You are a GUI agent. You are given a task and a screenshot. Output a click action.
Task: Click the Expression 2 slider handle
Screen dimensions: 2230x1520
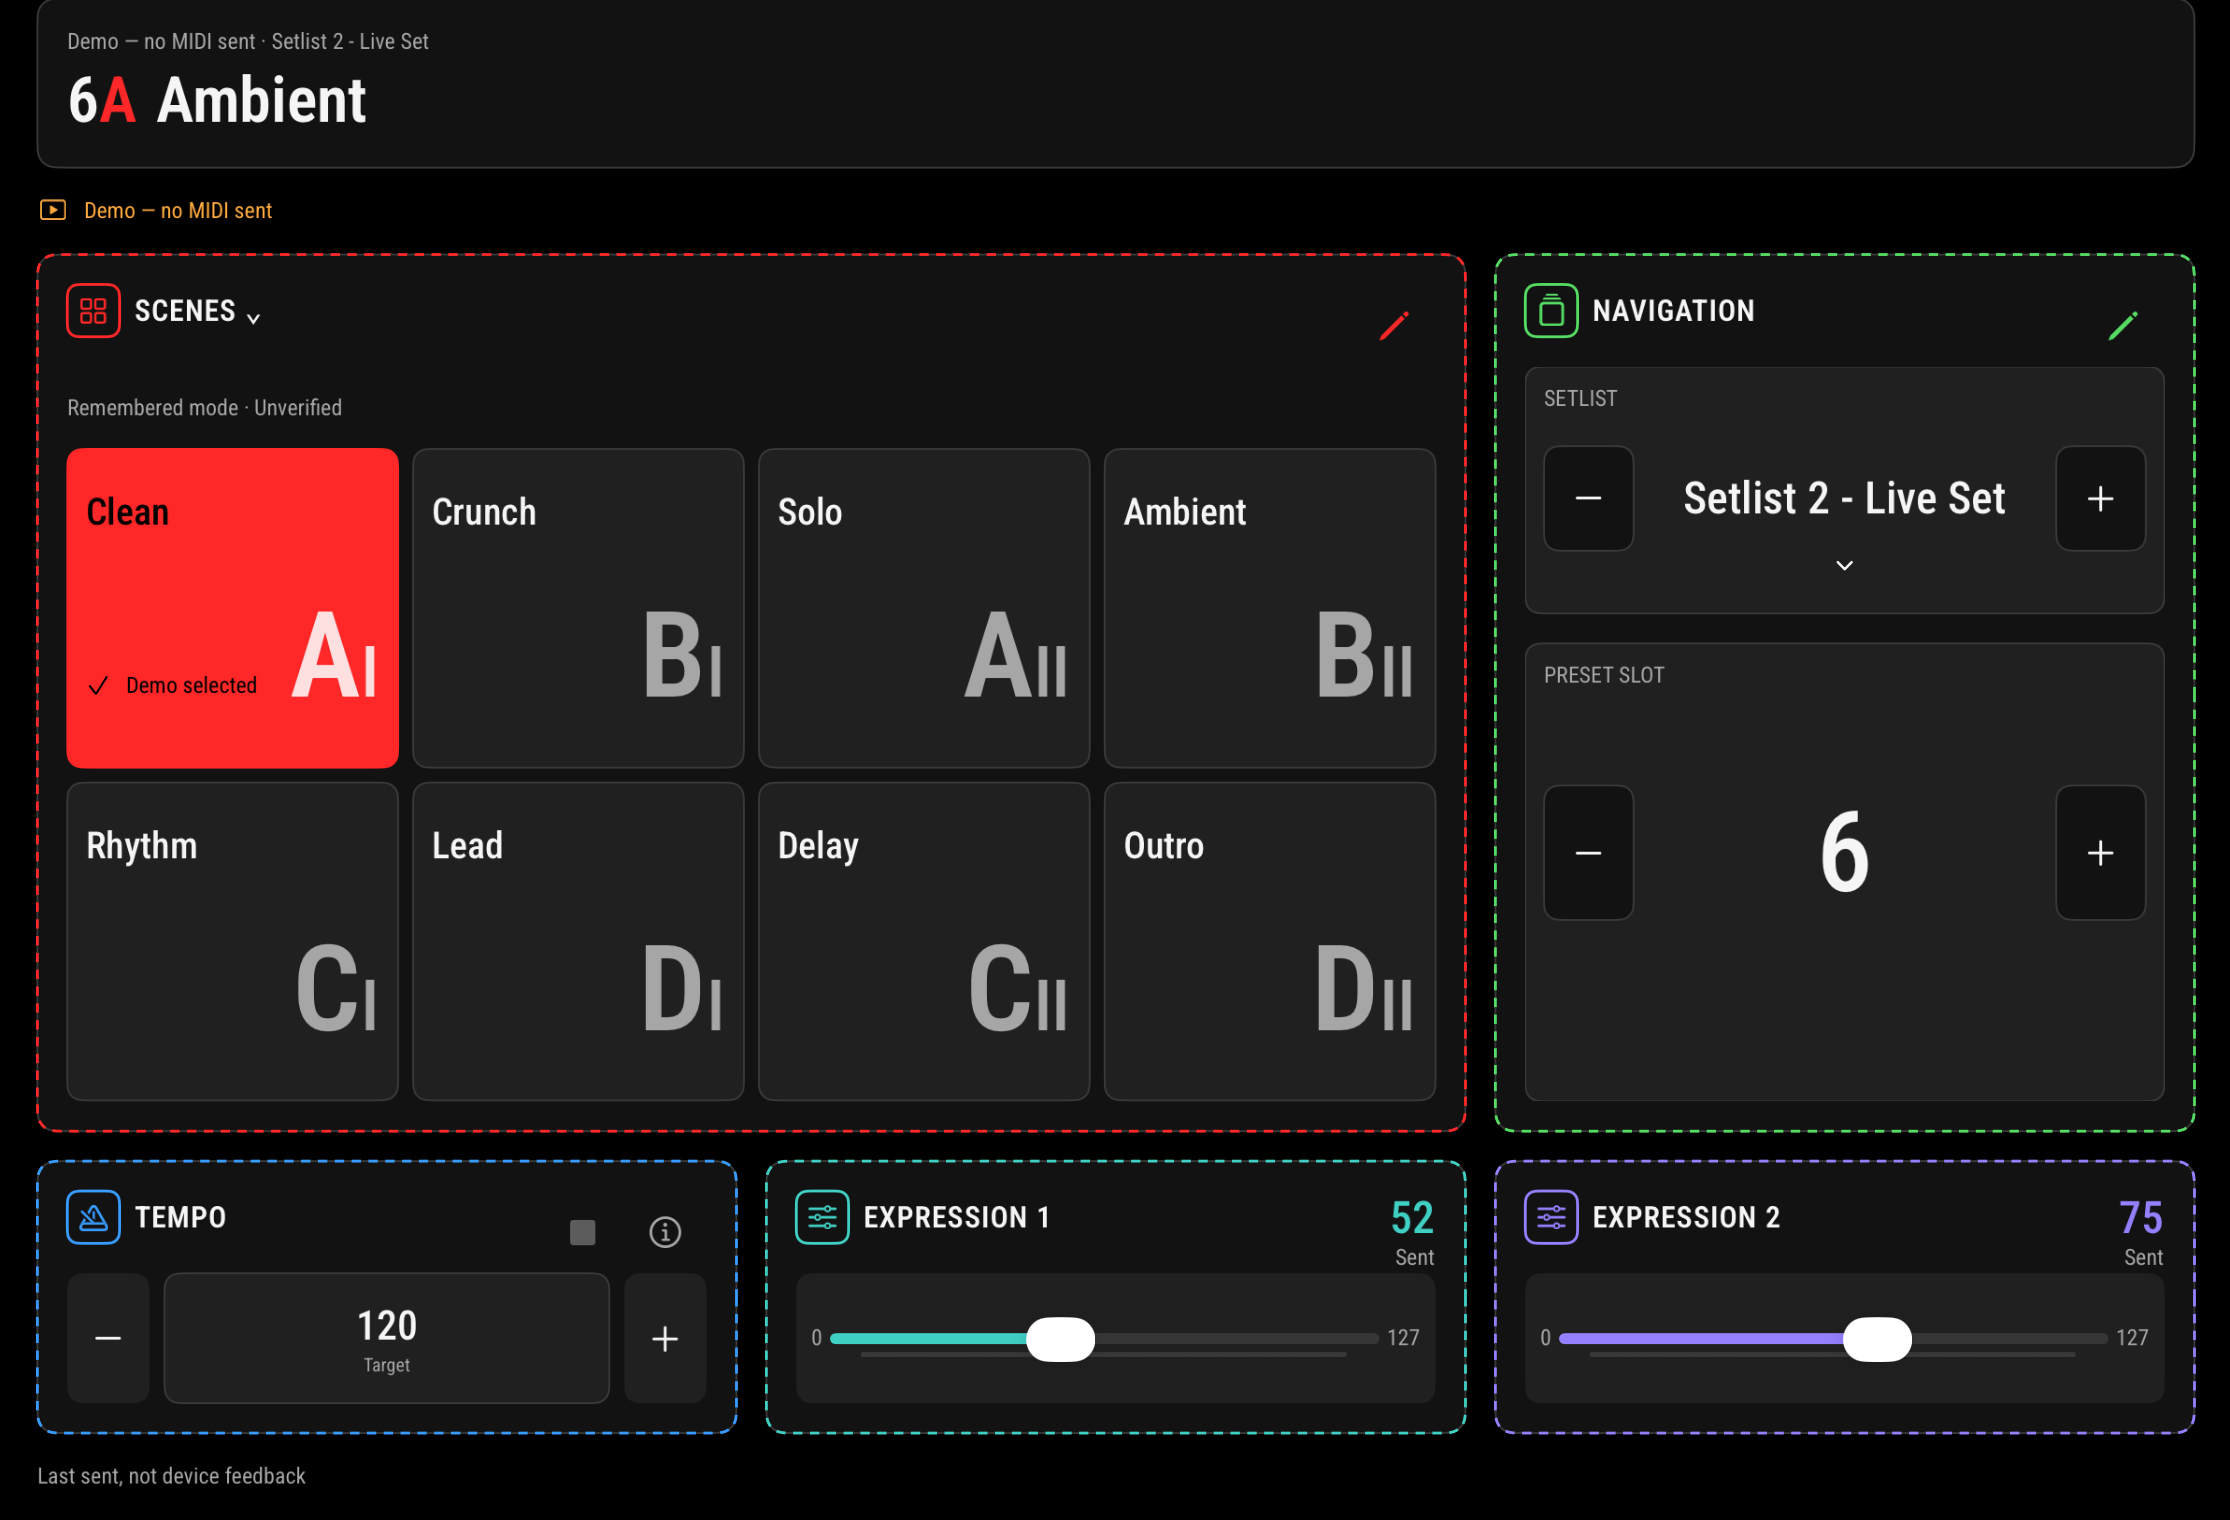pyautogui.click(x=1877, y=1339)
